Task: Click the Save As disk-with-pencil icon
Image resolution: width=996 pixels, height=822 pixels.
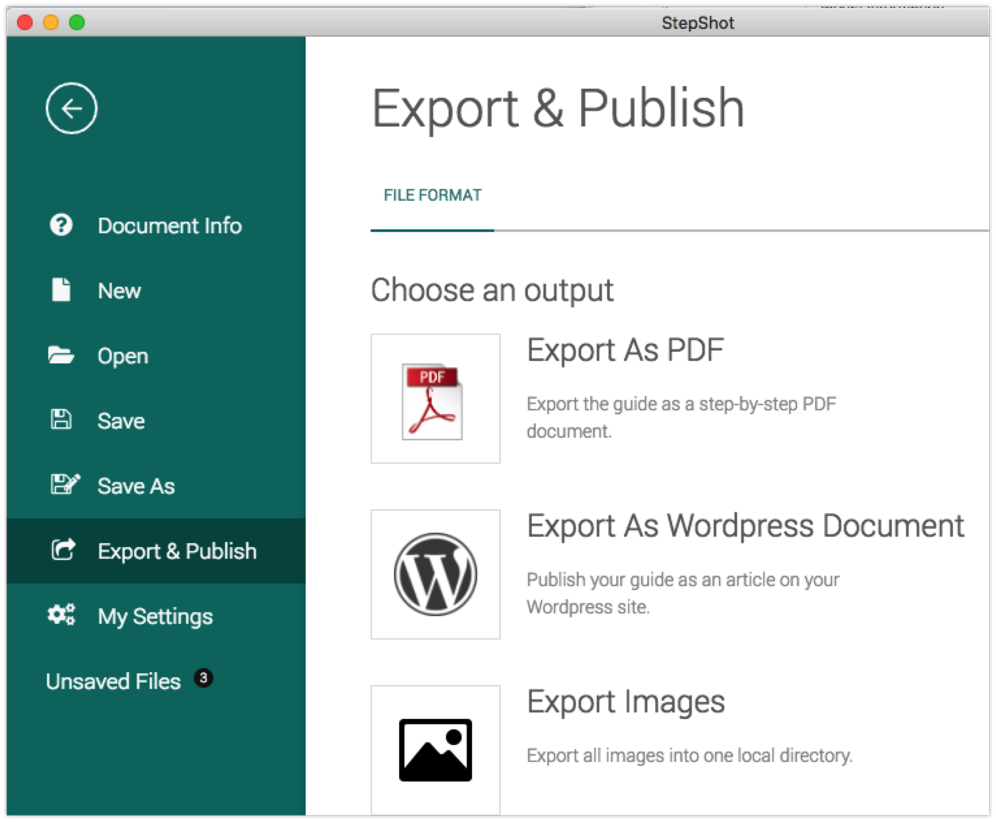Action: (x=65, y=485)
